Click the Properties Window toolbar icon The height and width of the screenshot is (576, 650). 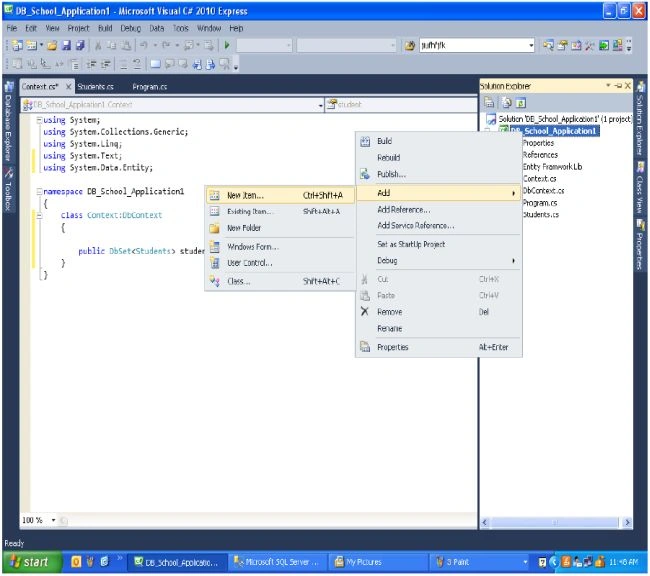[x=562, y=45]
